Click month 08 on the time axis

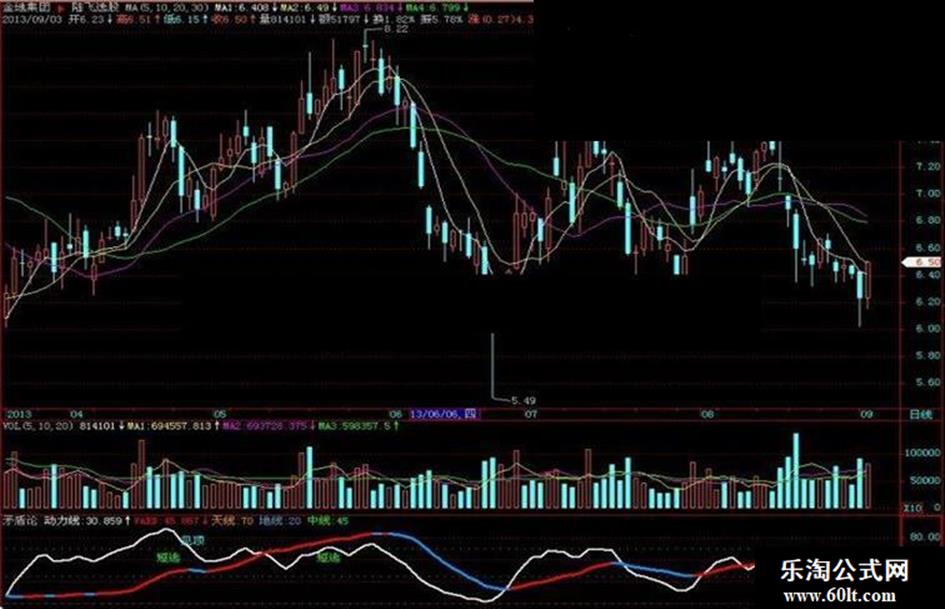pos(708,414)
